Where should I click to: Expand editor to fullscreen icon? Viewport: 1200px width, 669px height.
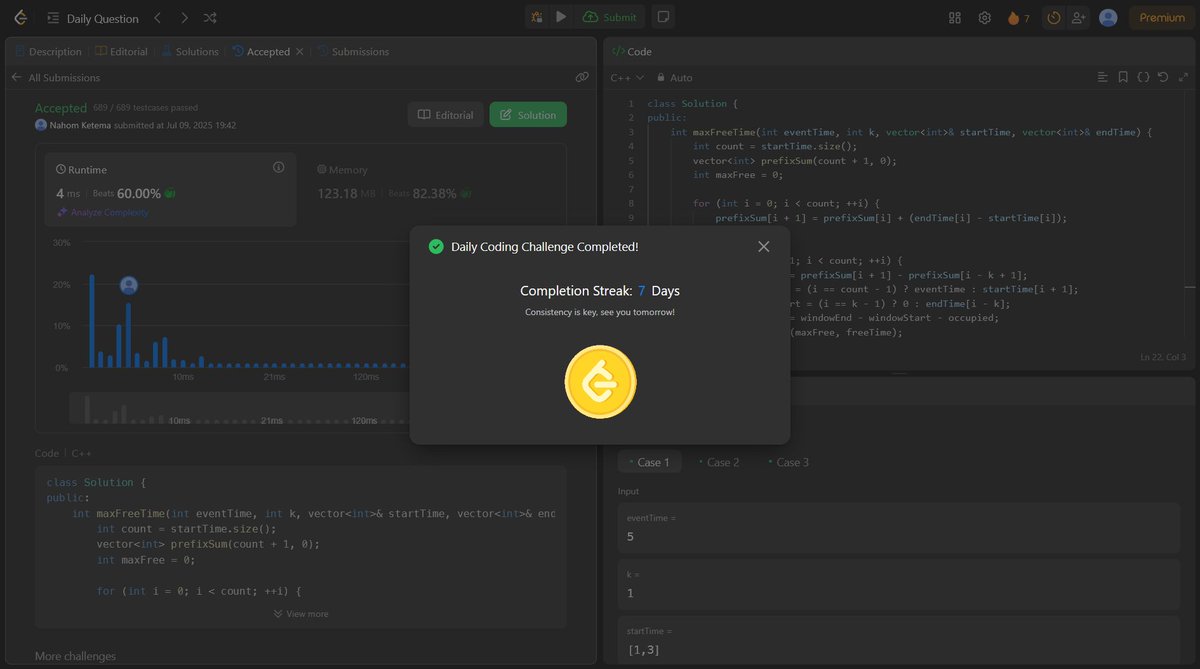(x=1183, y=77)
